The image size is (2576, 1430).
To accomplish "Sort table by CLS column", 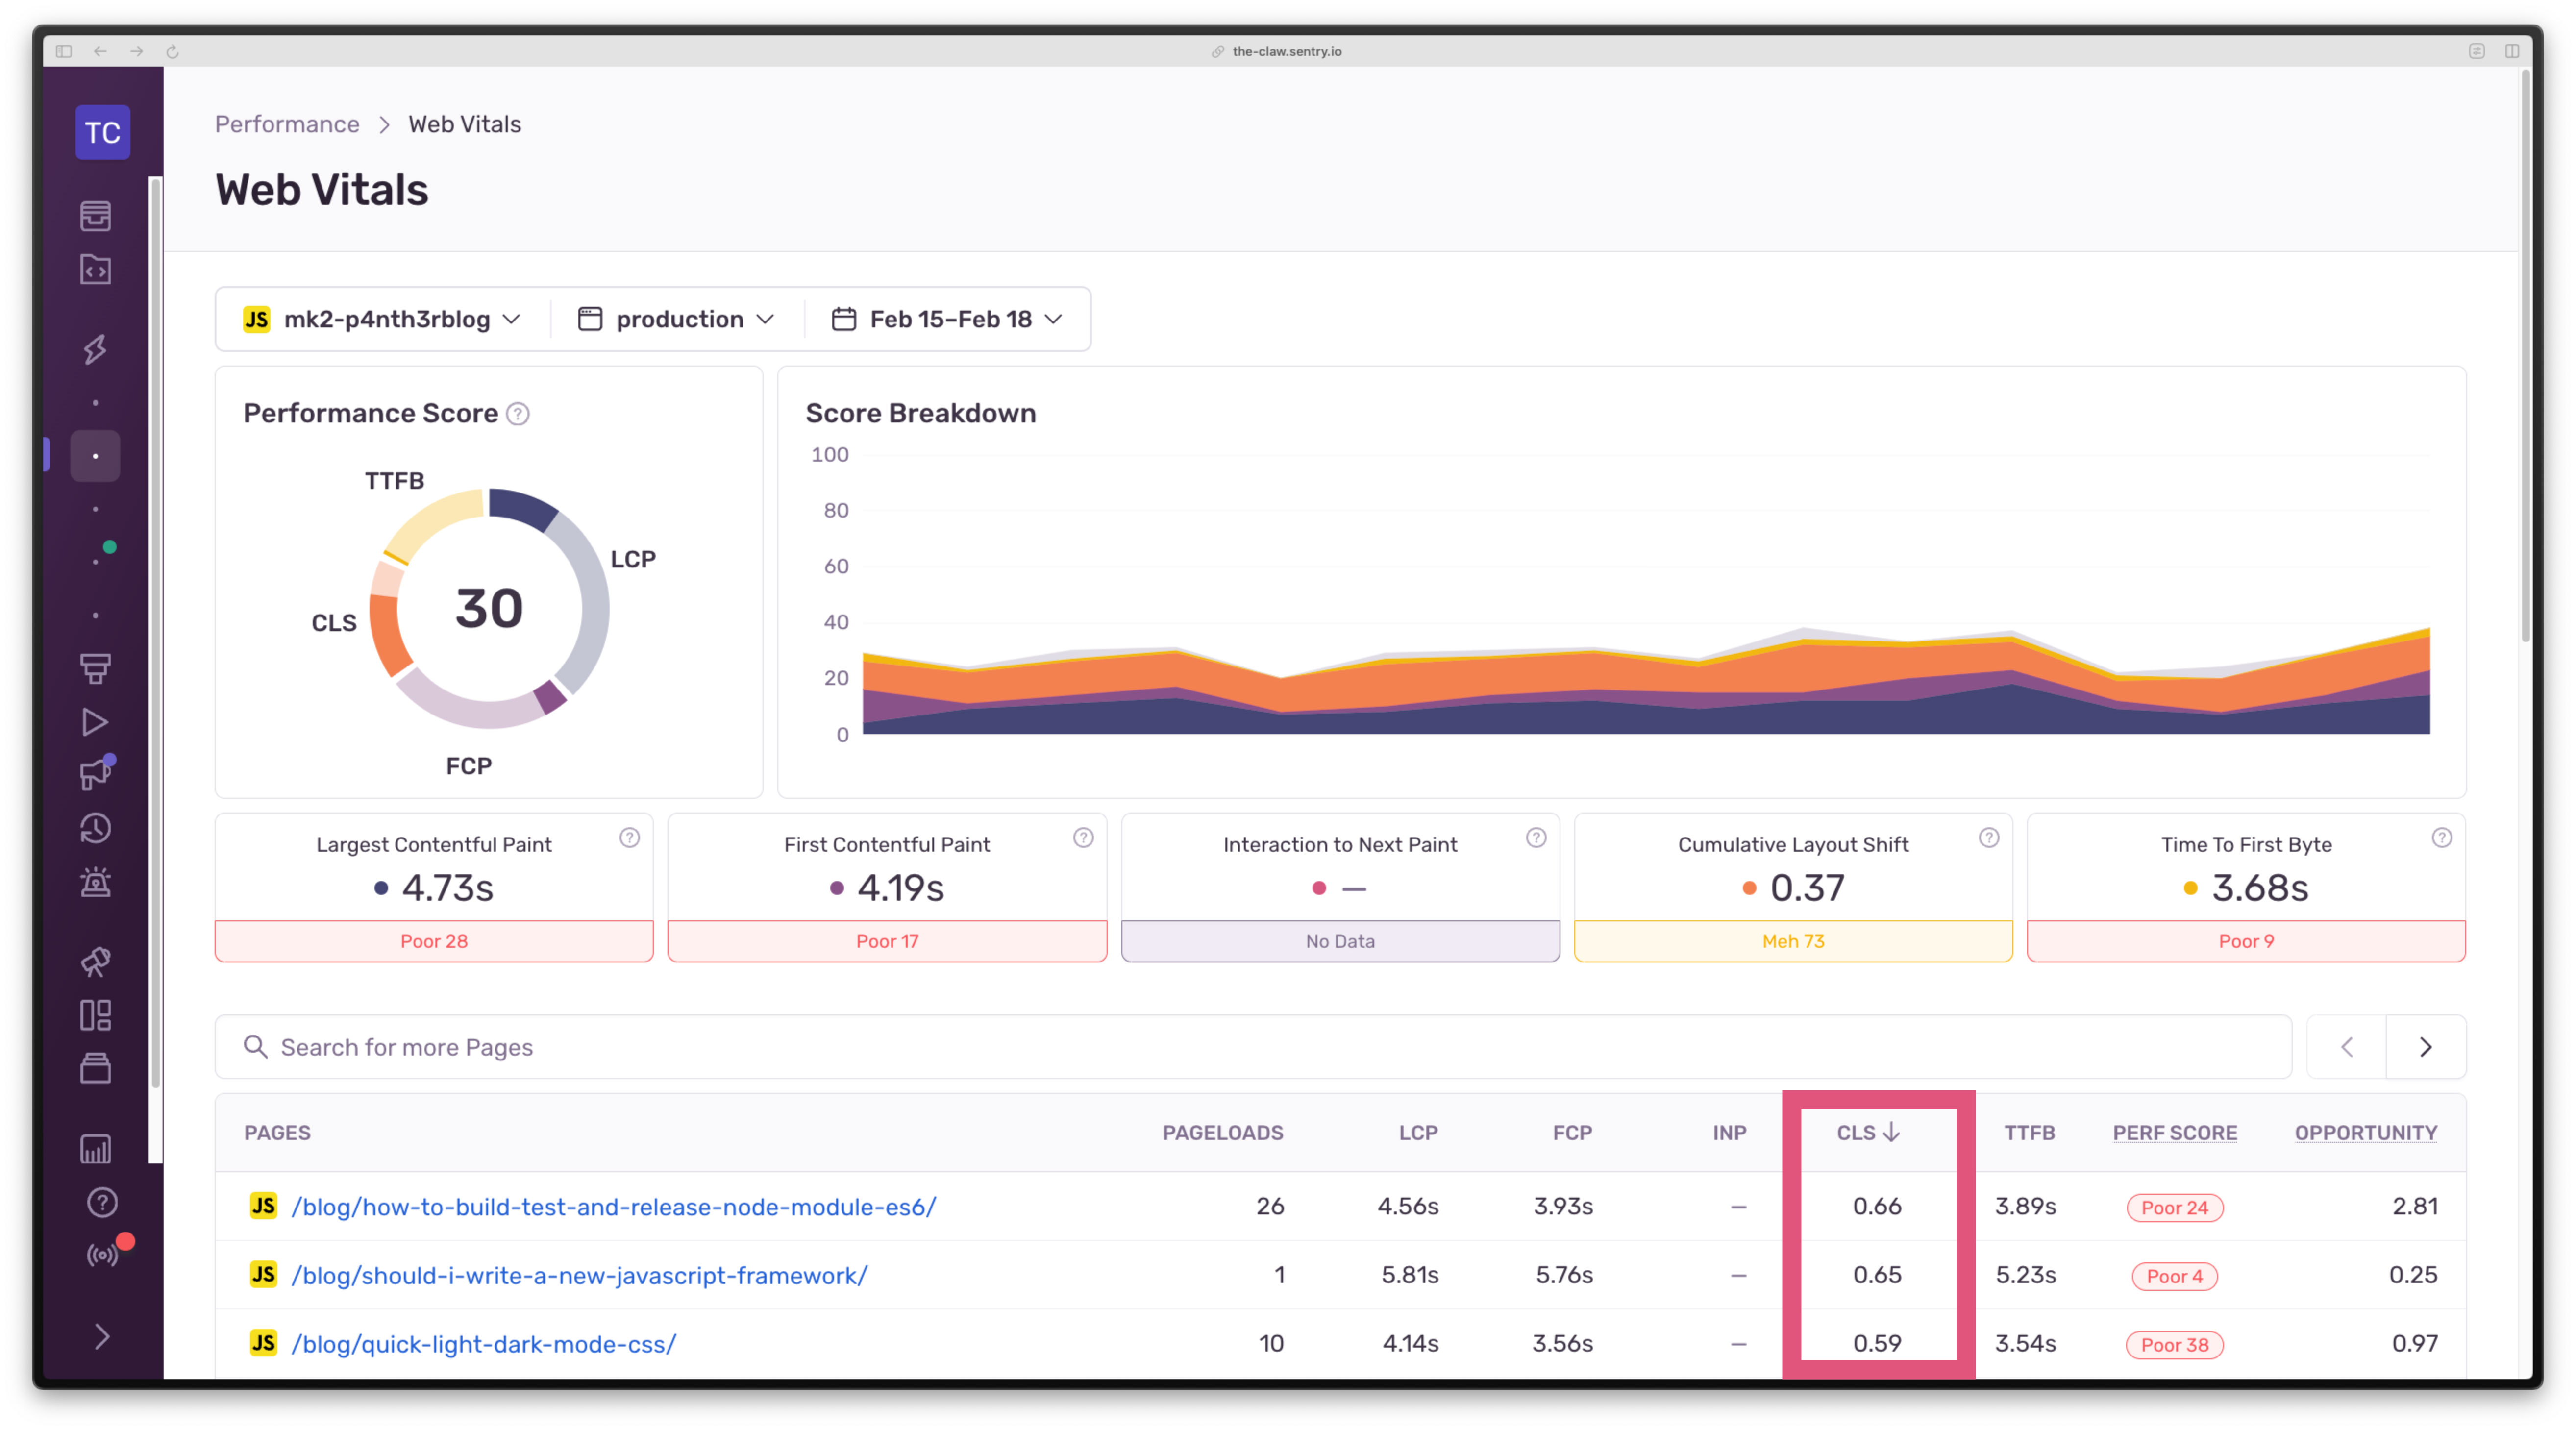I will [x=1868, y=1132].
